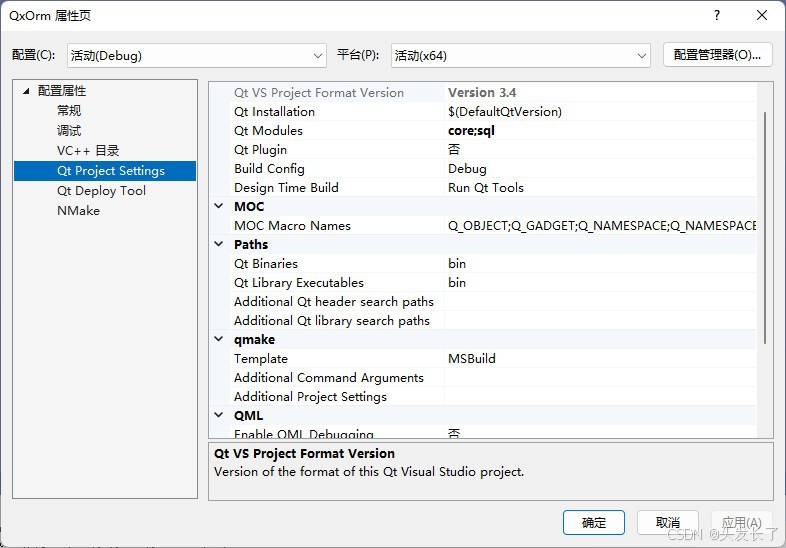Click the help question mark button
The height and width of the screenshot is (548, 786).
pos(717,15)
